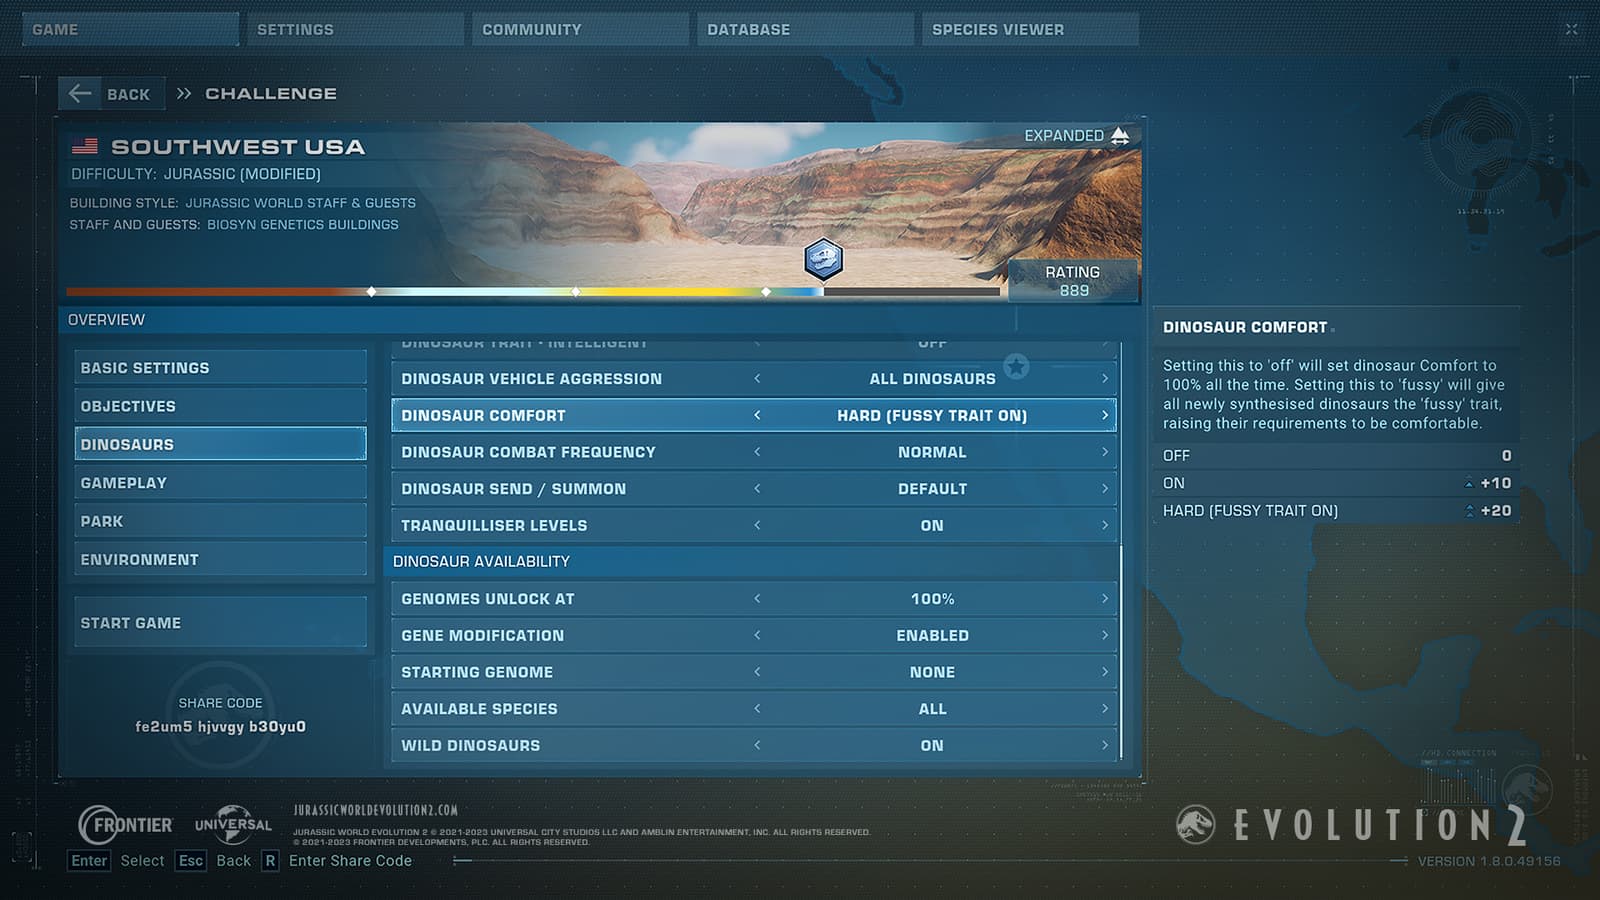Open the Species Viewer tab

coord(1030,30)
